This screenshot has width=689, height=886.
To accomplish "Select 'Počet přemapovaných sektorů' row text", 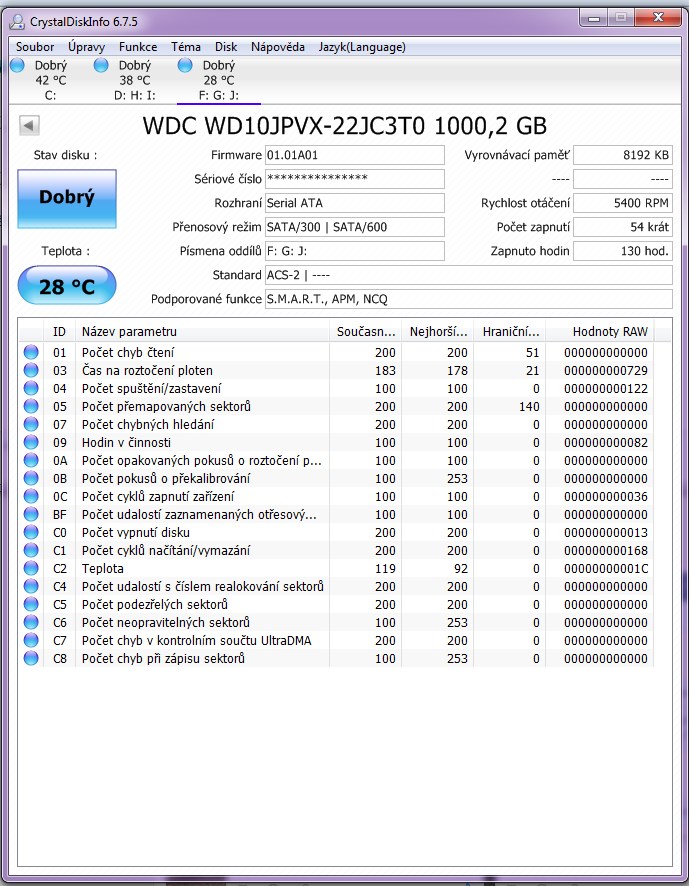I will point(166,407).
